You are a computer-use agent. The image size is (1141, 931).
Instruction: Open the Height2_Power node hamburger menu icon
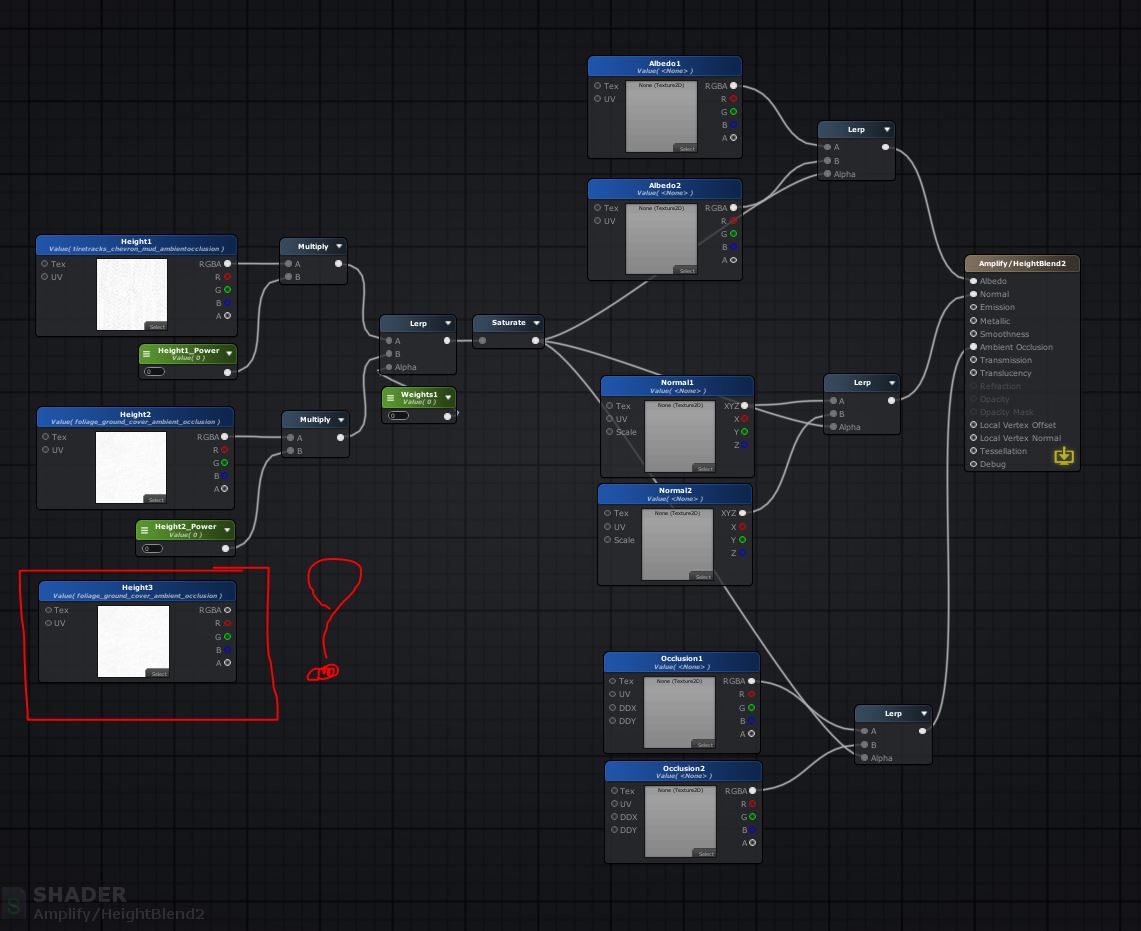(x=144, y=530)
